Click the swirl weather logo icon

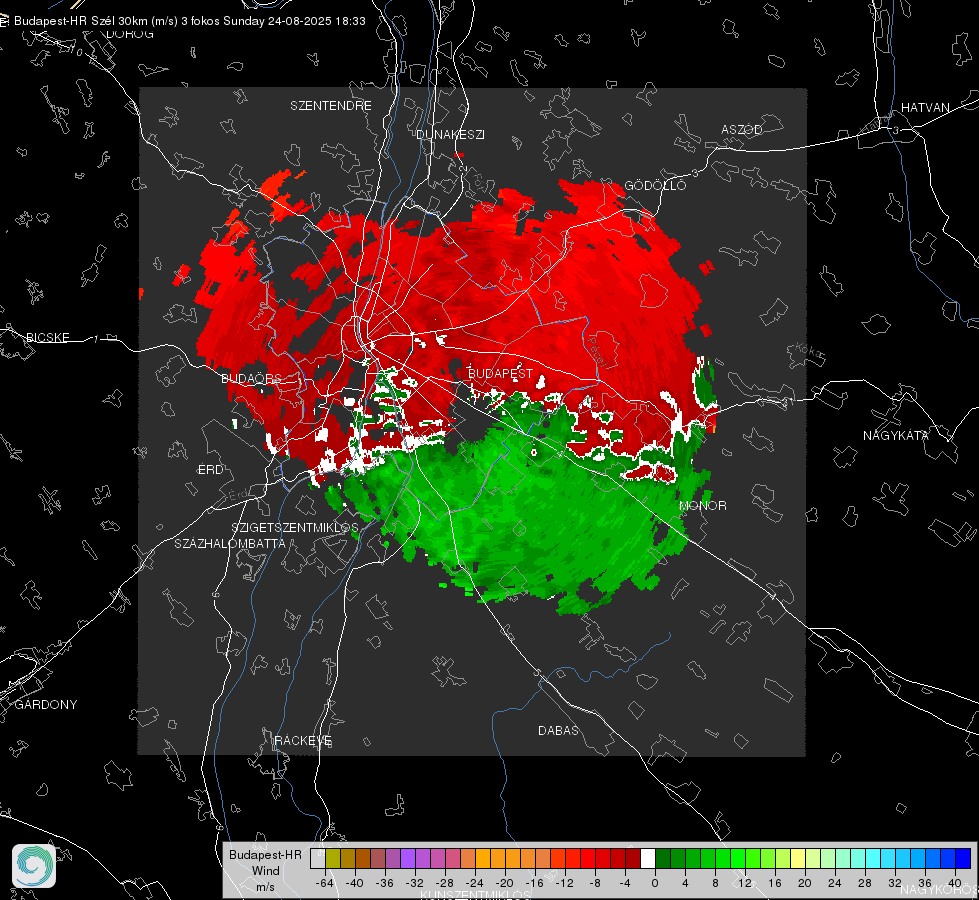(34, 866)
